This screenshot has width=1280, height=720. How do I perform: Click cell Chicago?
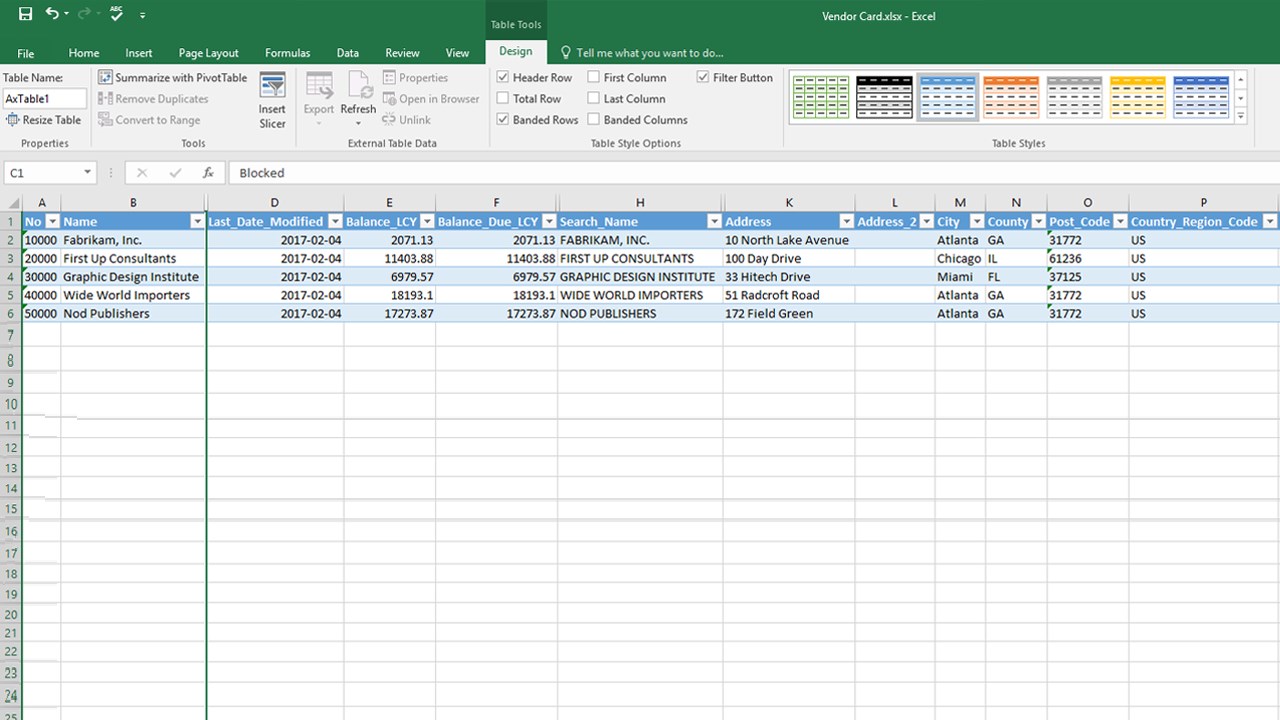pos(960,258)
